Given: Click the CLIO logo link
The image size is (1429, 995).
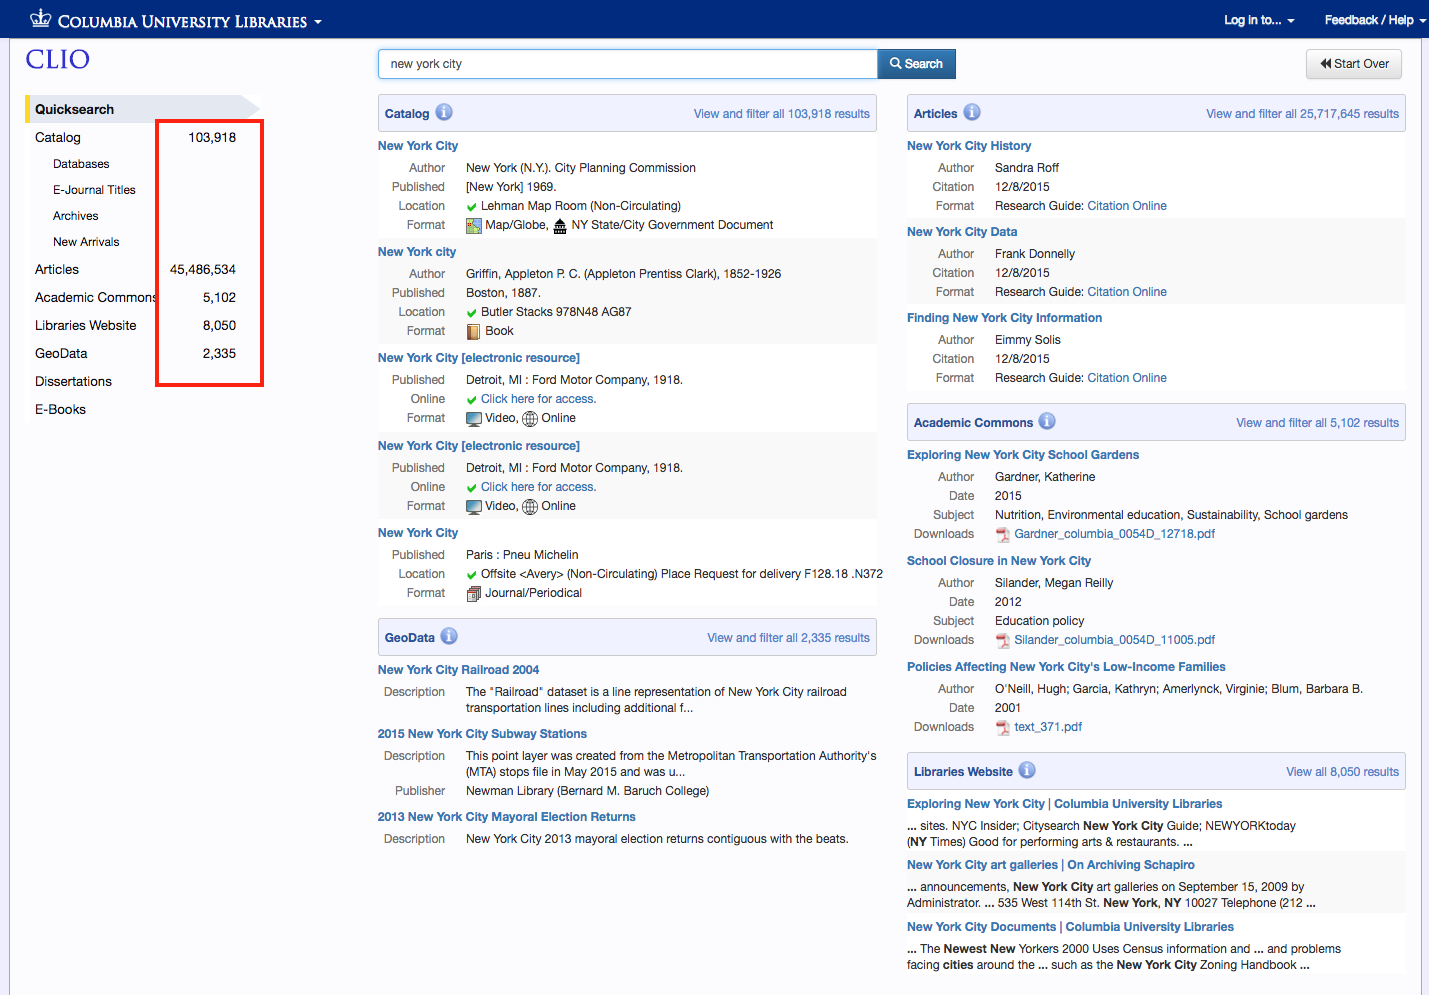Looking at the screenshot, I should click(x=58, y=60).
